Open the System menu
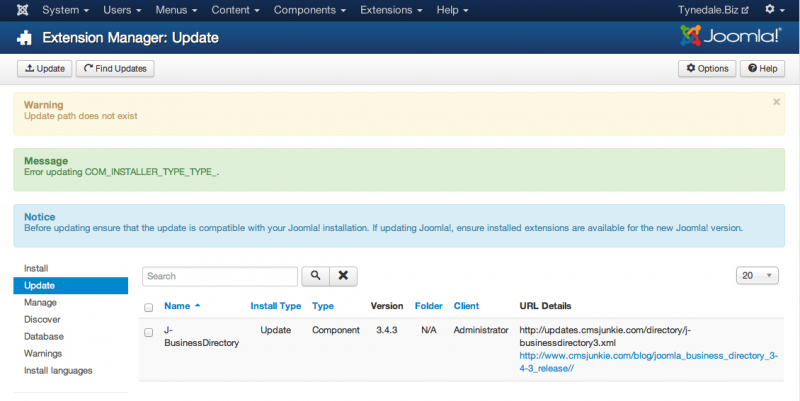800x401 pixels. coord(65,10)
